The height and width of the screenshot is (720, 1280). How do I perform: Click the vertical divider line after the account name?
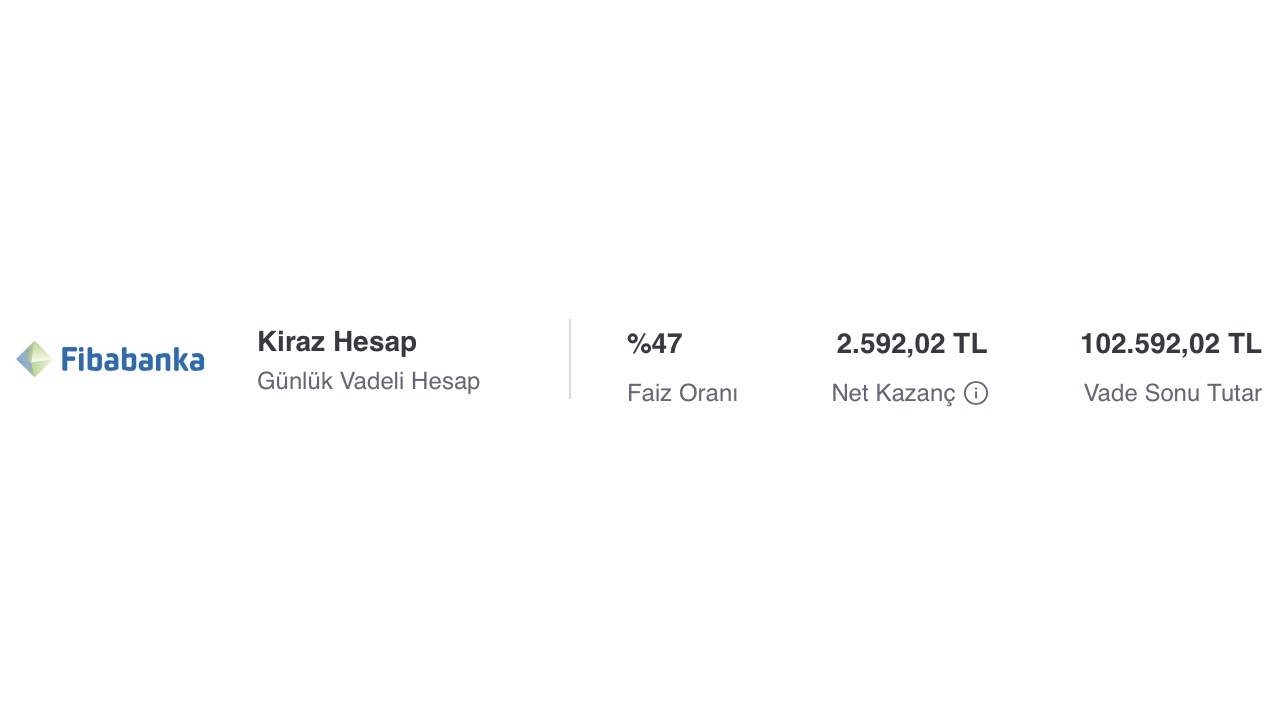[x=570, y=359]
